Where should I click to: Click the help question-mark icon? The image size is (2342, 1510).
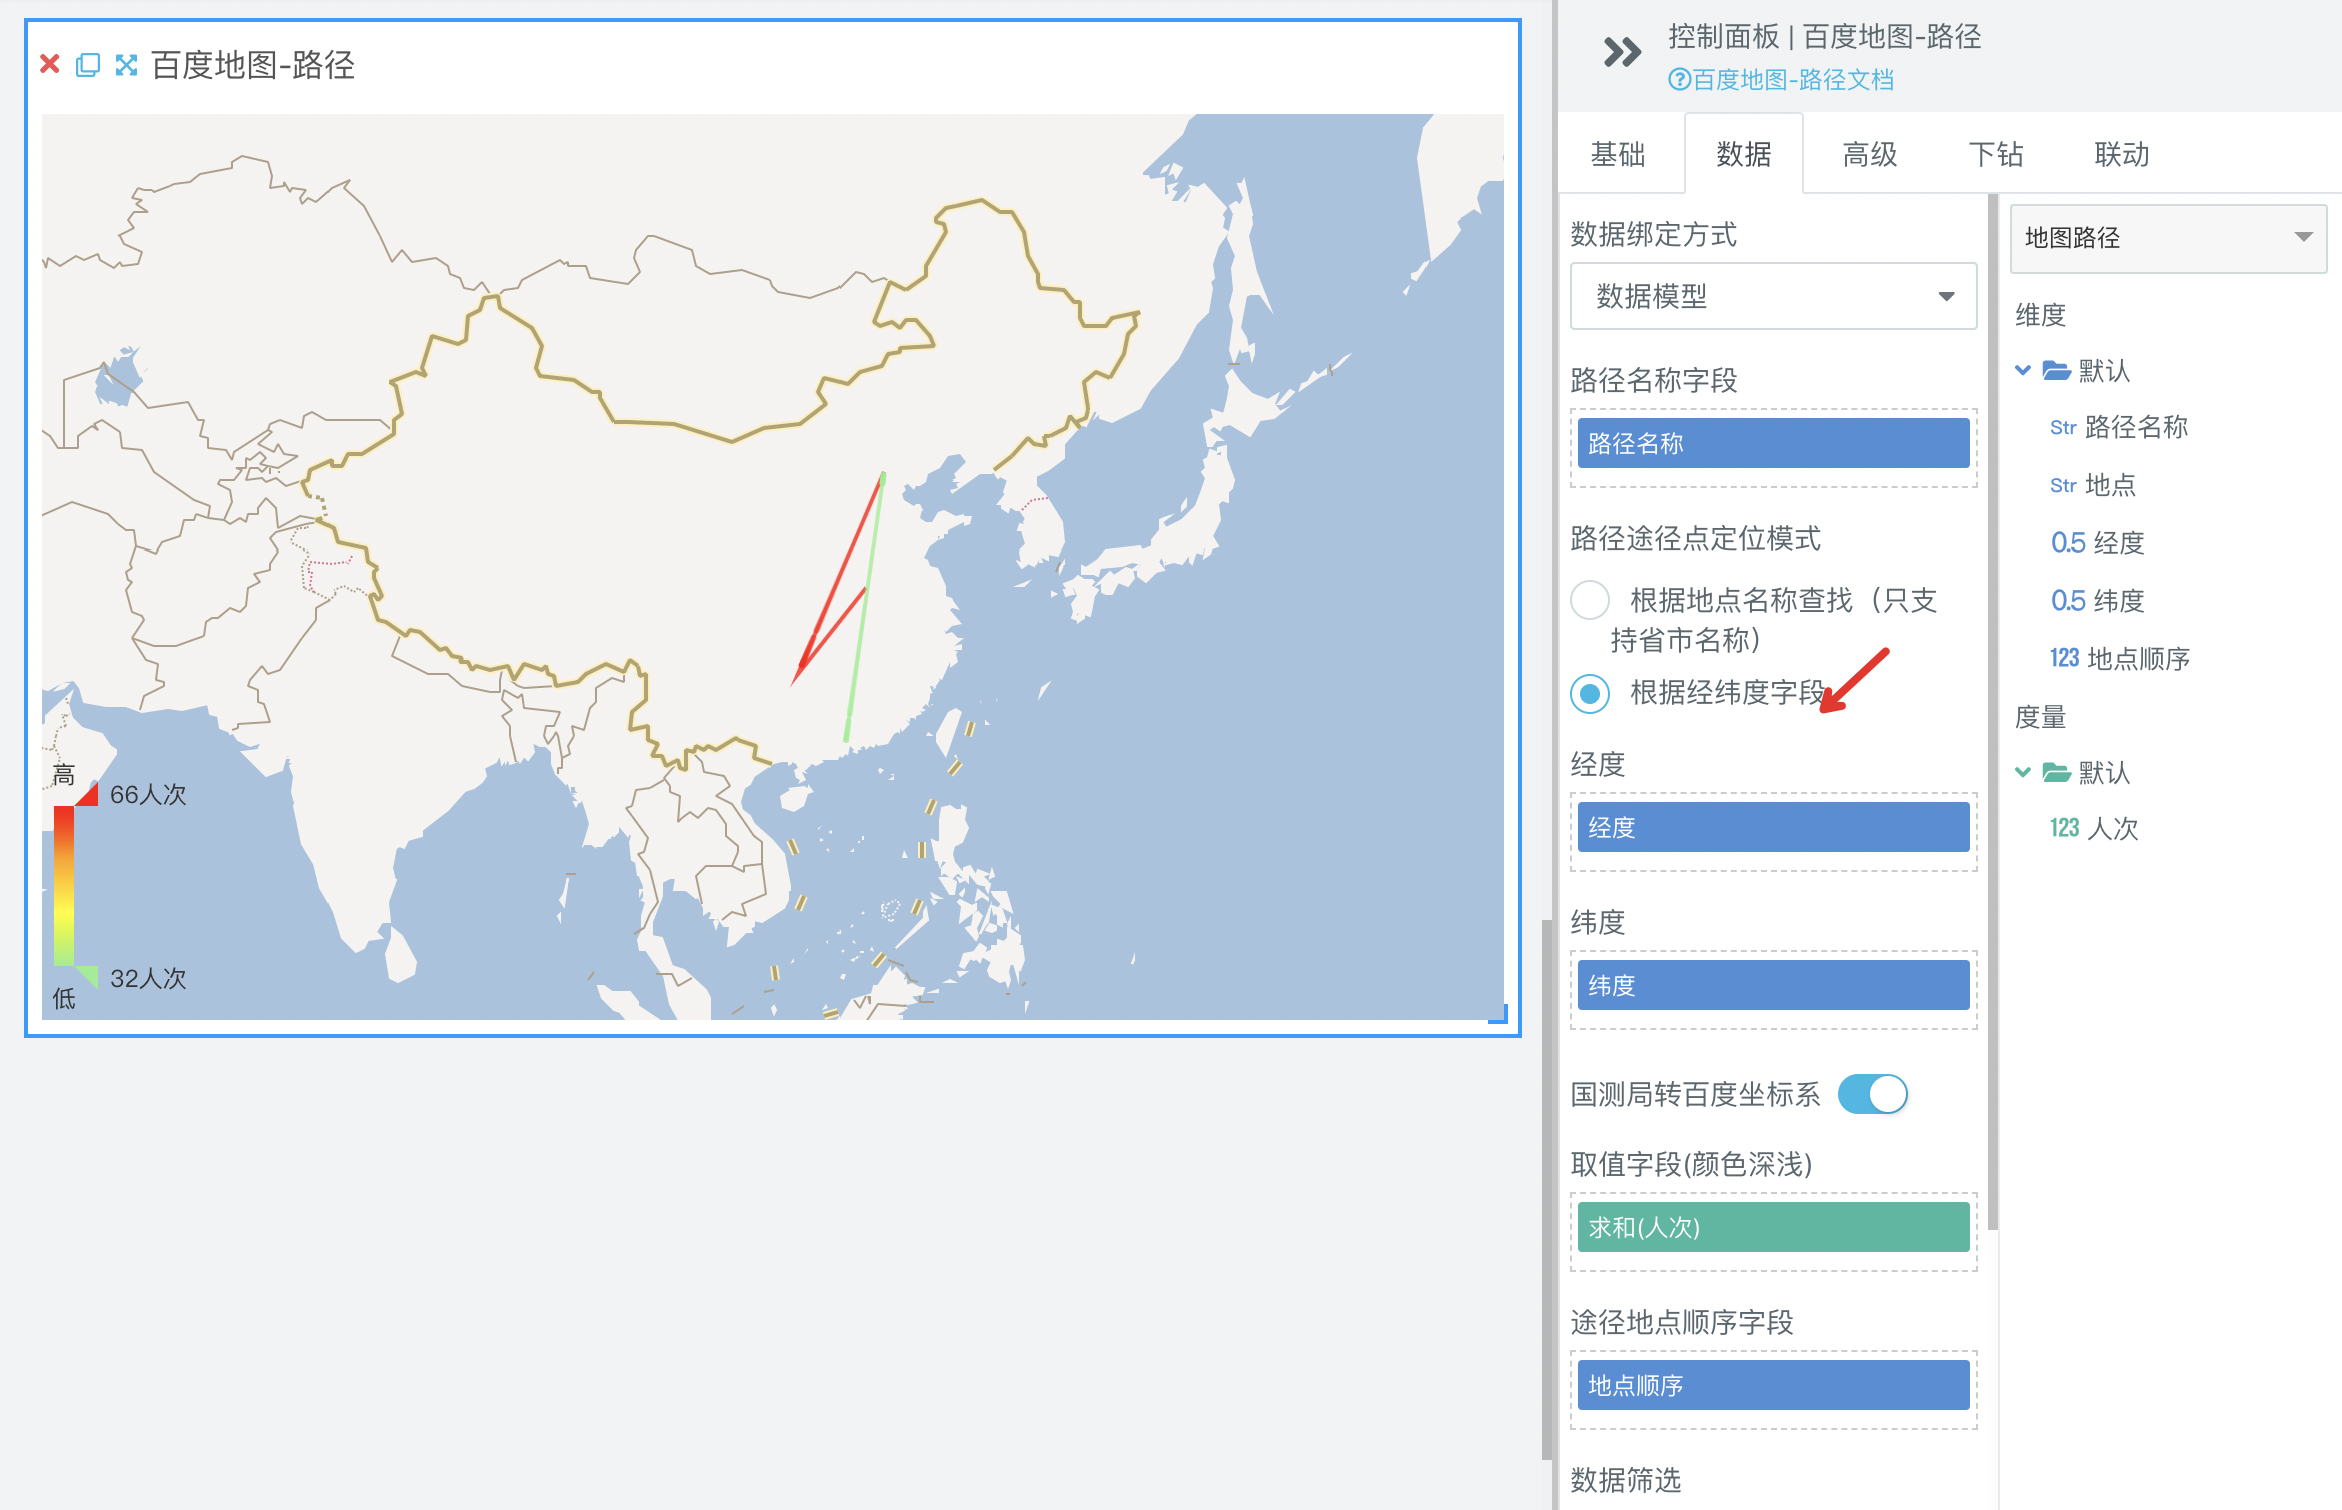pos(1678,80)
